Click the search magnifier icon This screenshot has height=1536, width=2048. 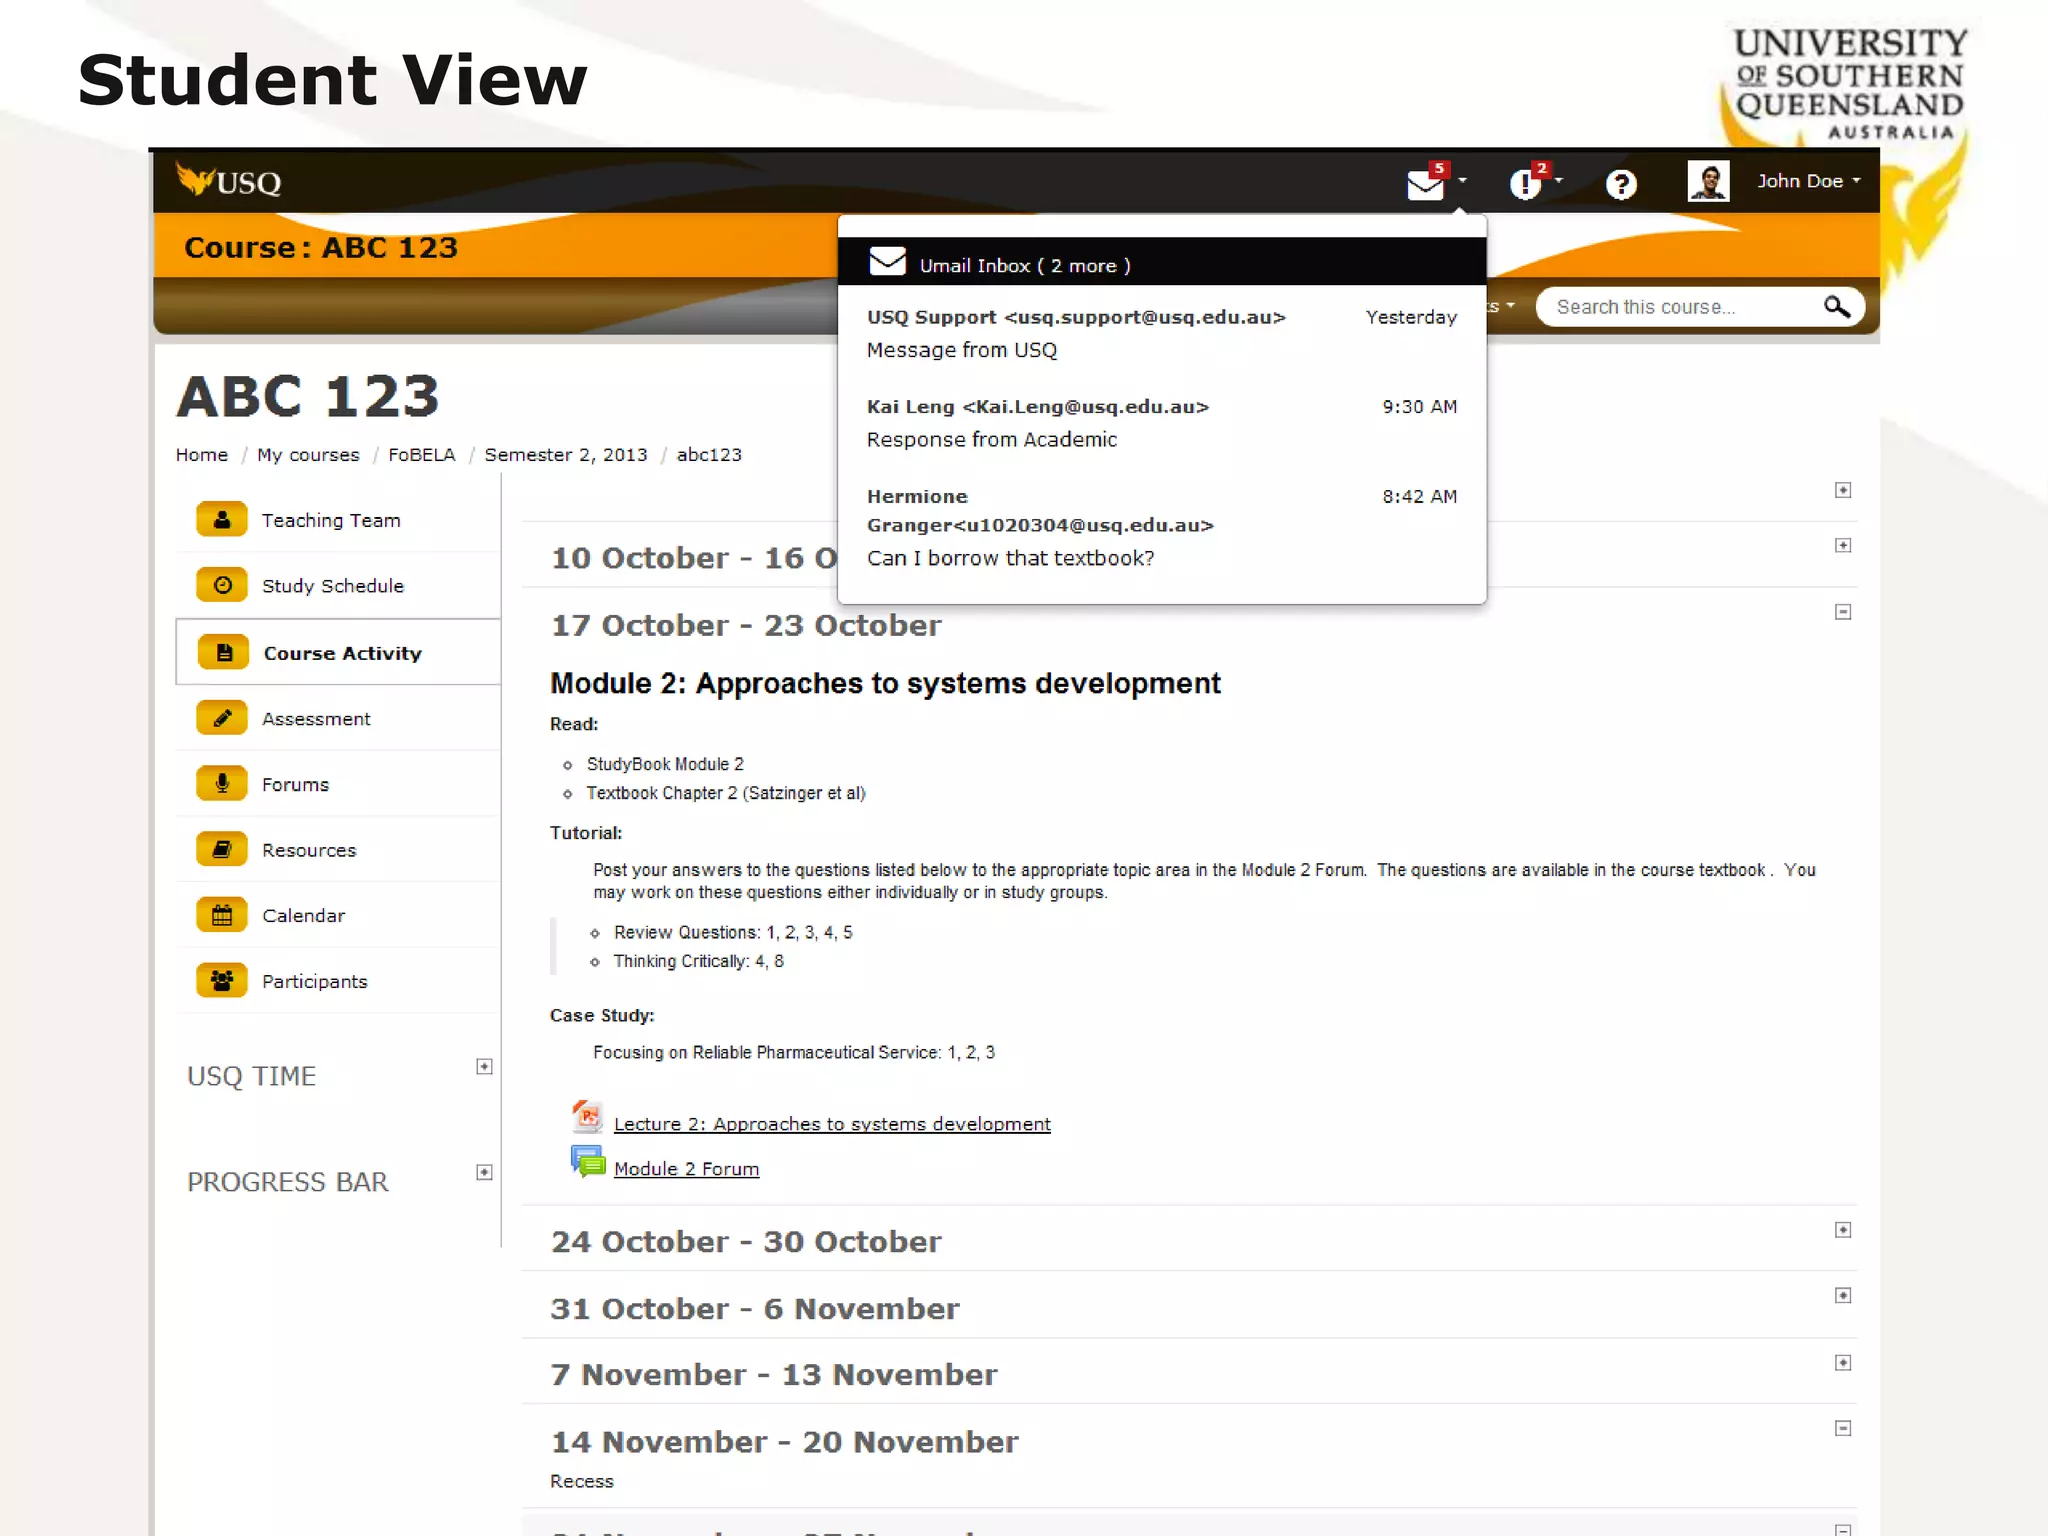(1836, 307)
